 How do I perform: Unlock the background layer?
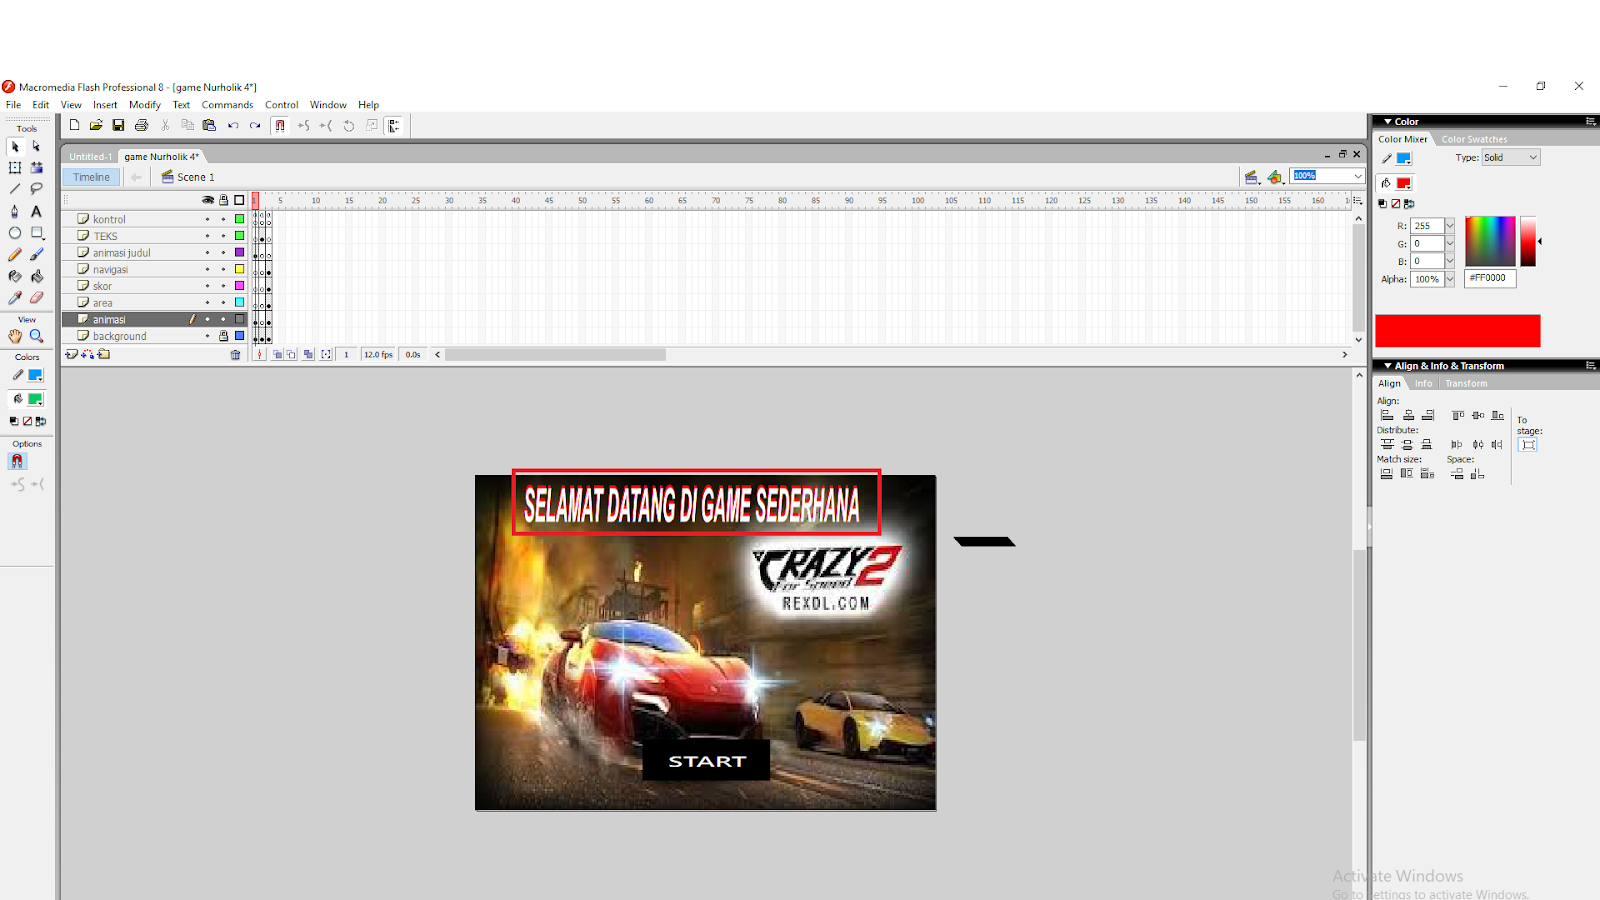point(223,335)
